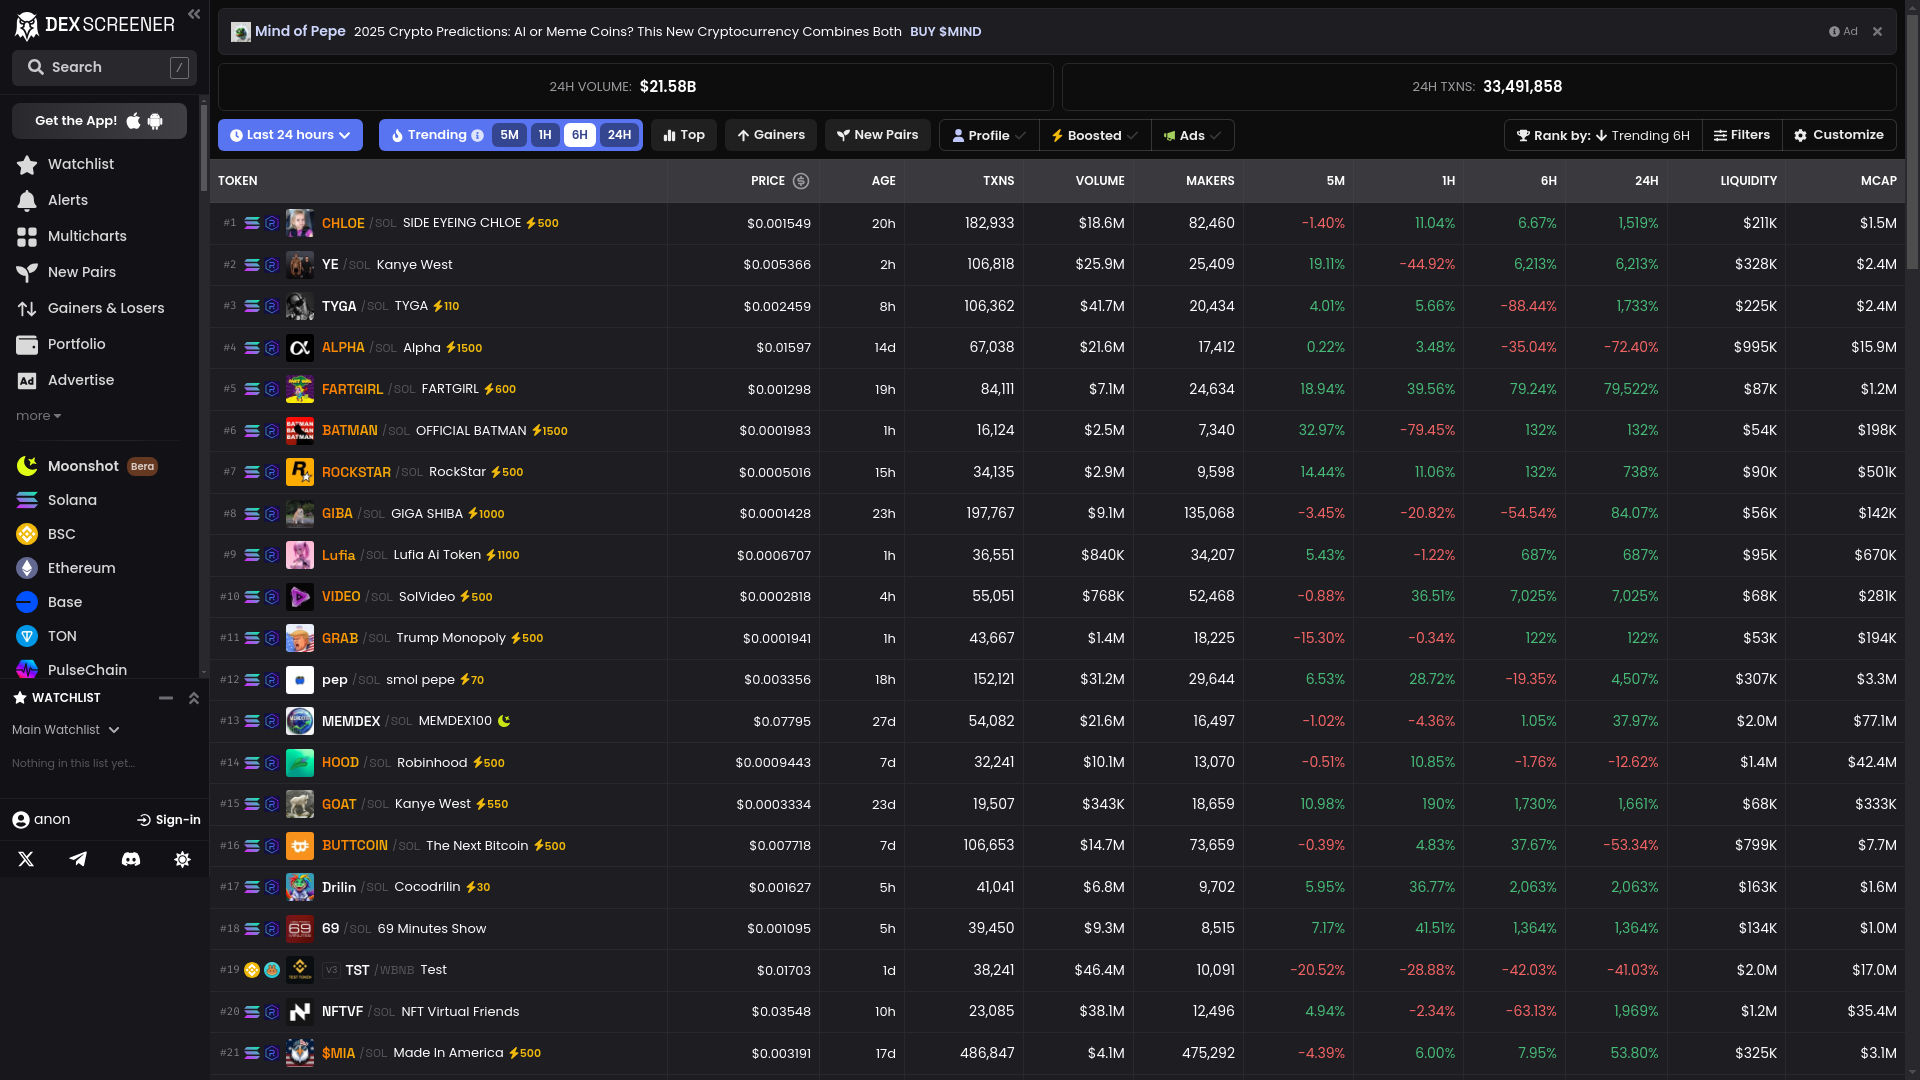Viewport: 1920px width, 1080px height.
Task: Click the Search input field
Action: (104, 67)
